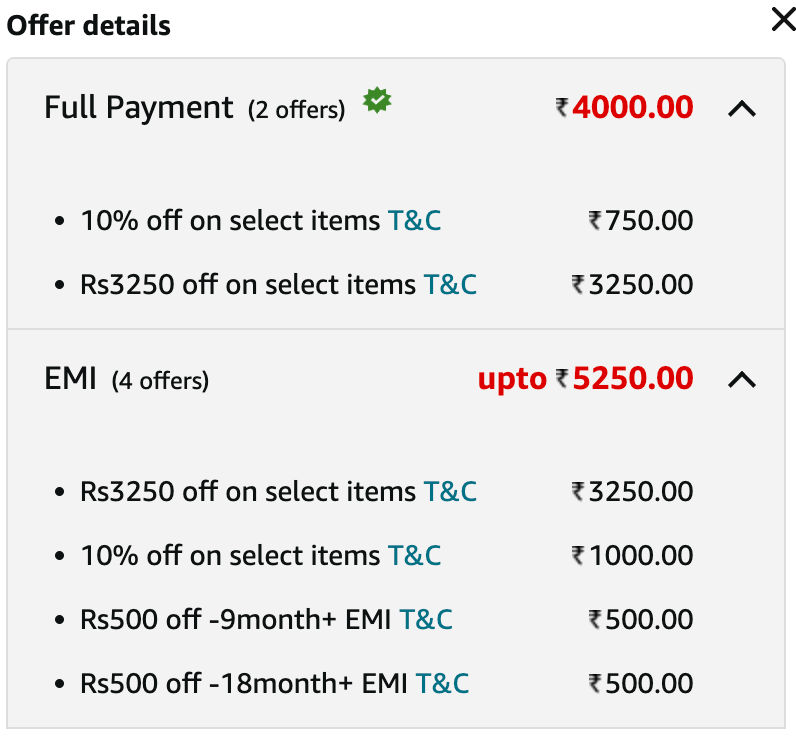Click the (2 offers) label
Viewport: 796px width, 752px height.
[x=296, y=110]
